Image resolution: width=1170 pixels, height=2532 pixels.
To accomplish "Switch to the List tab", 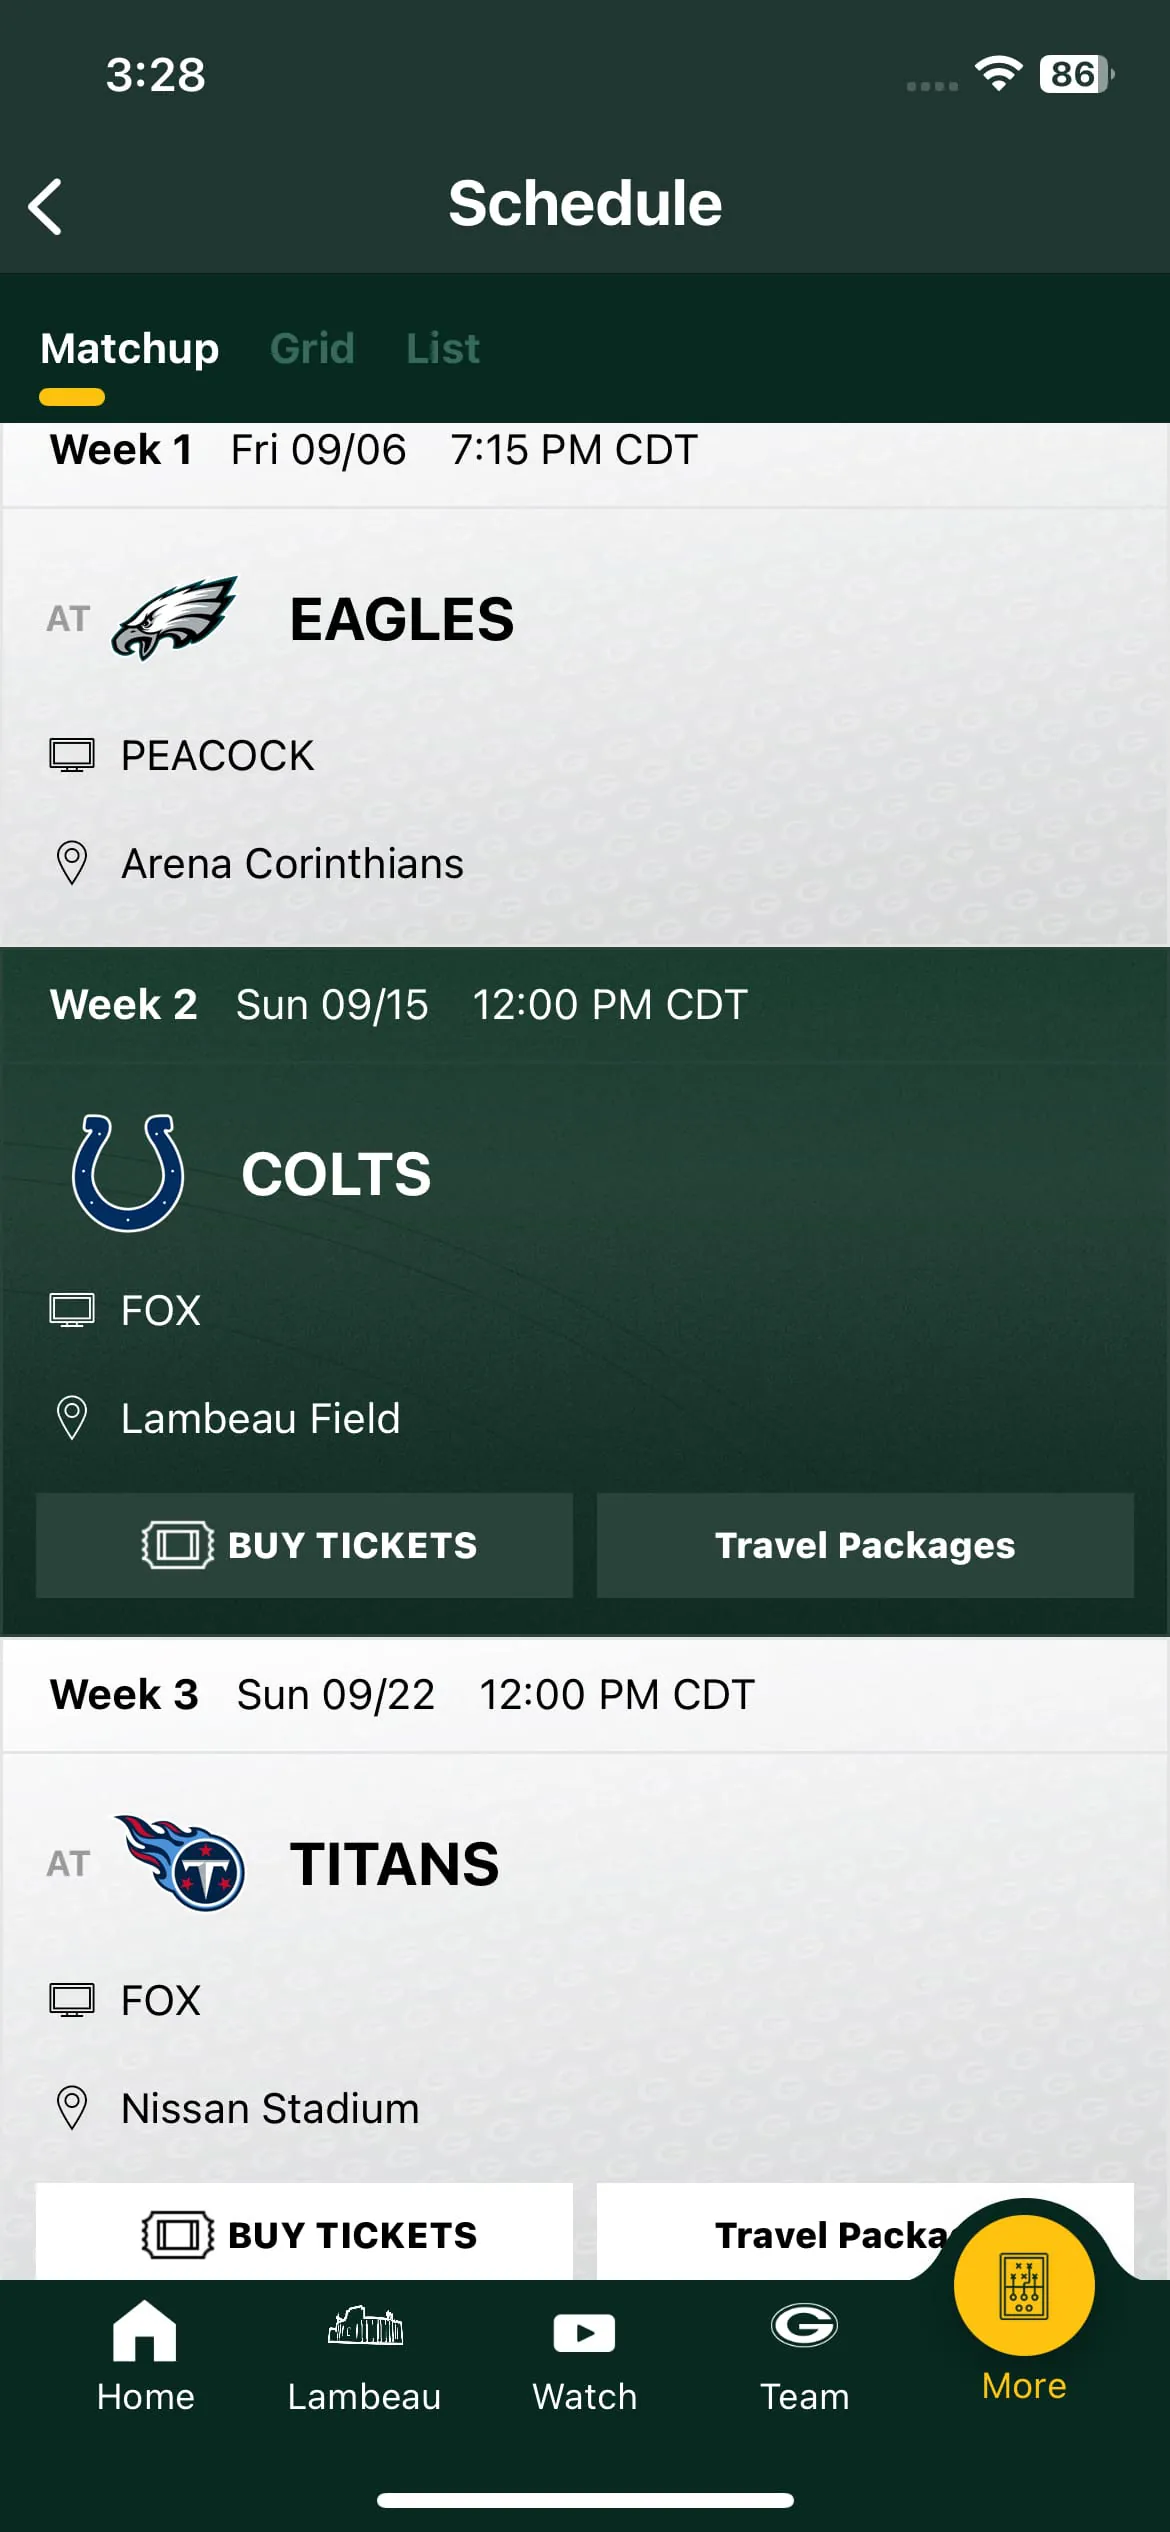I will [442, 349].
